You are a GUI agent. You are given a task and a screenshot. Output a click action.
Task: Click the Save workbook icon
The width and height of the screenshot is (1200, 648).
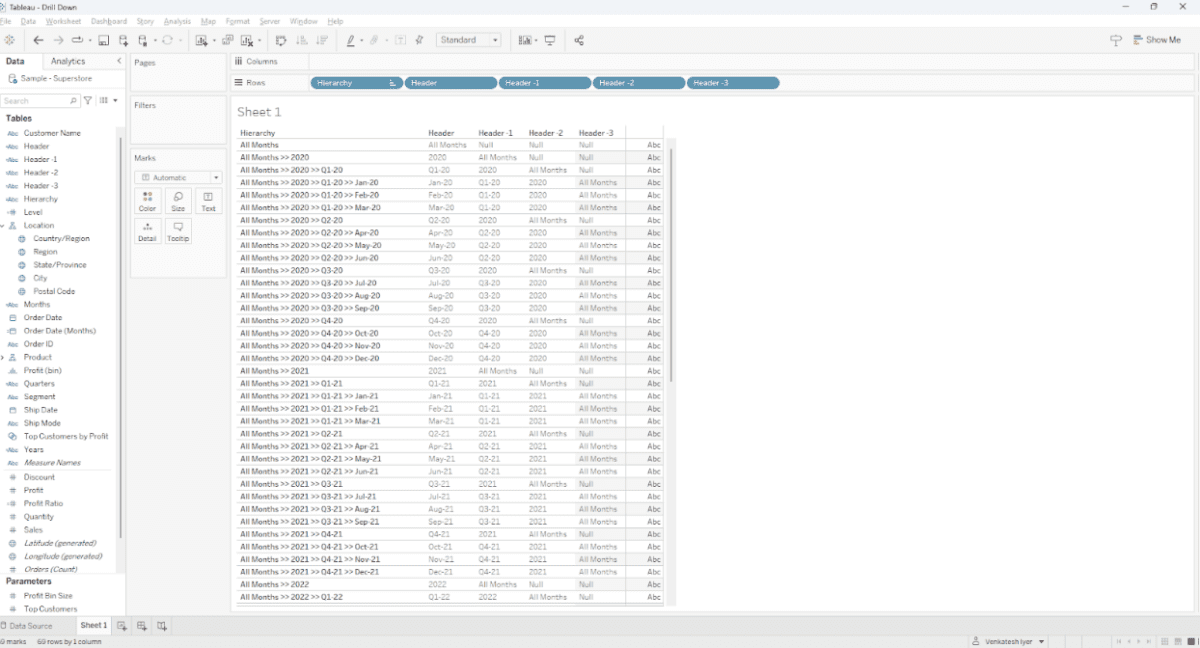tap(104, 40)
